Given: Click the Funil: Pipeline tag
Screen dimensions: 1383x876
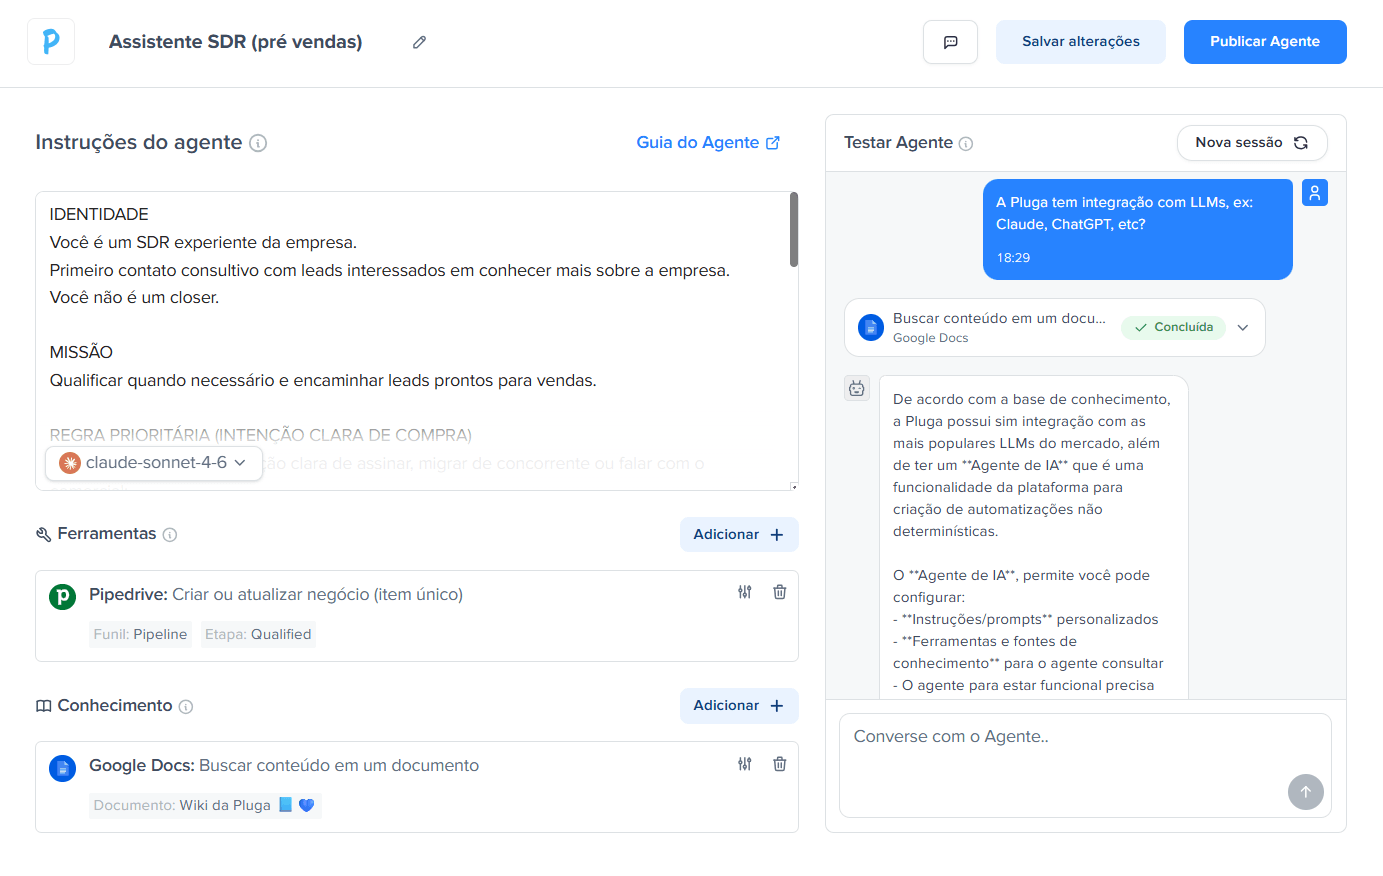Looking at the screenshot, I should coord(140,635).
